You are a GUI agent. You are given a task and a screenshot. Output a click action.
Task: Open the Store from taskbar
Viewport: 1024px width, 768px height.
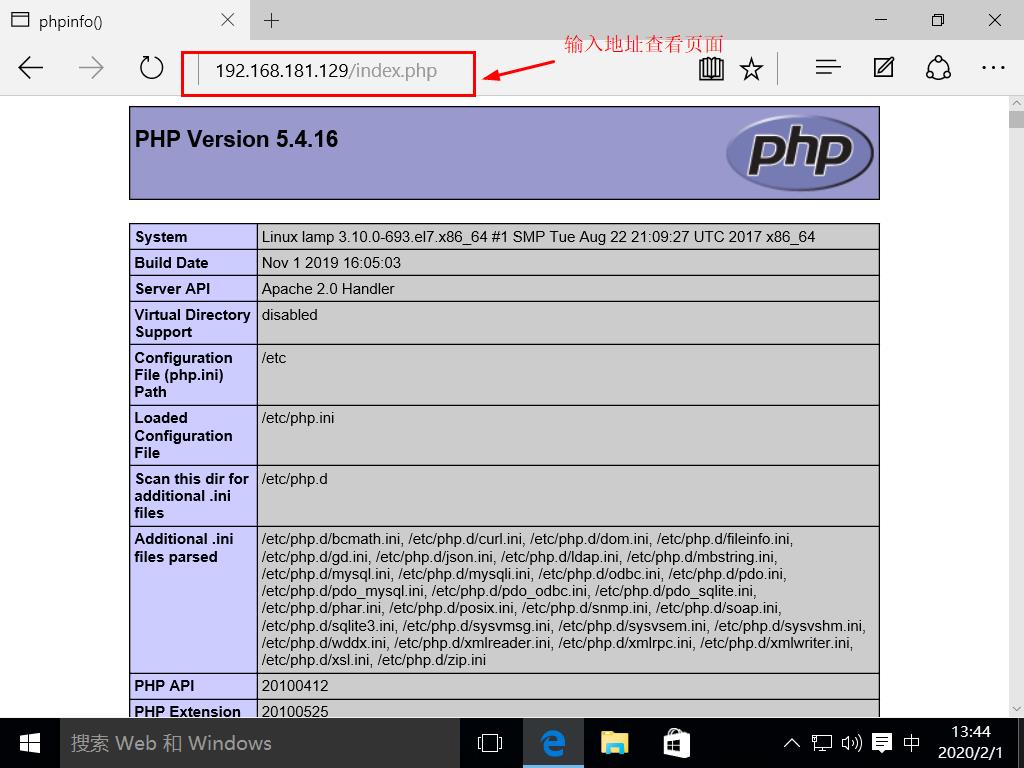pyautogui.click(x=676, y=743)
